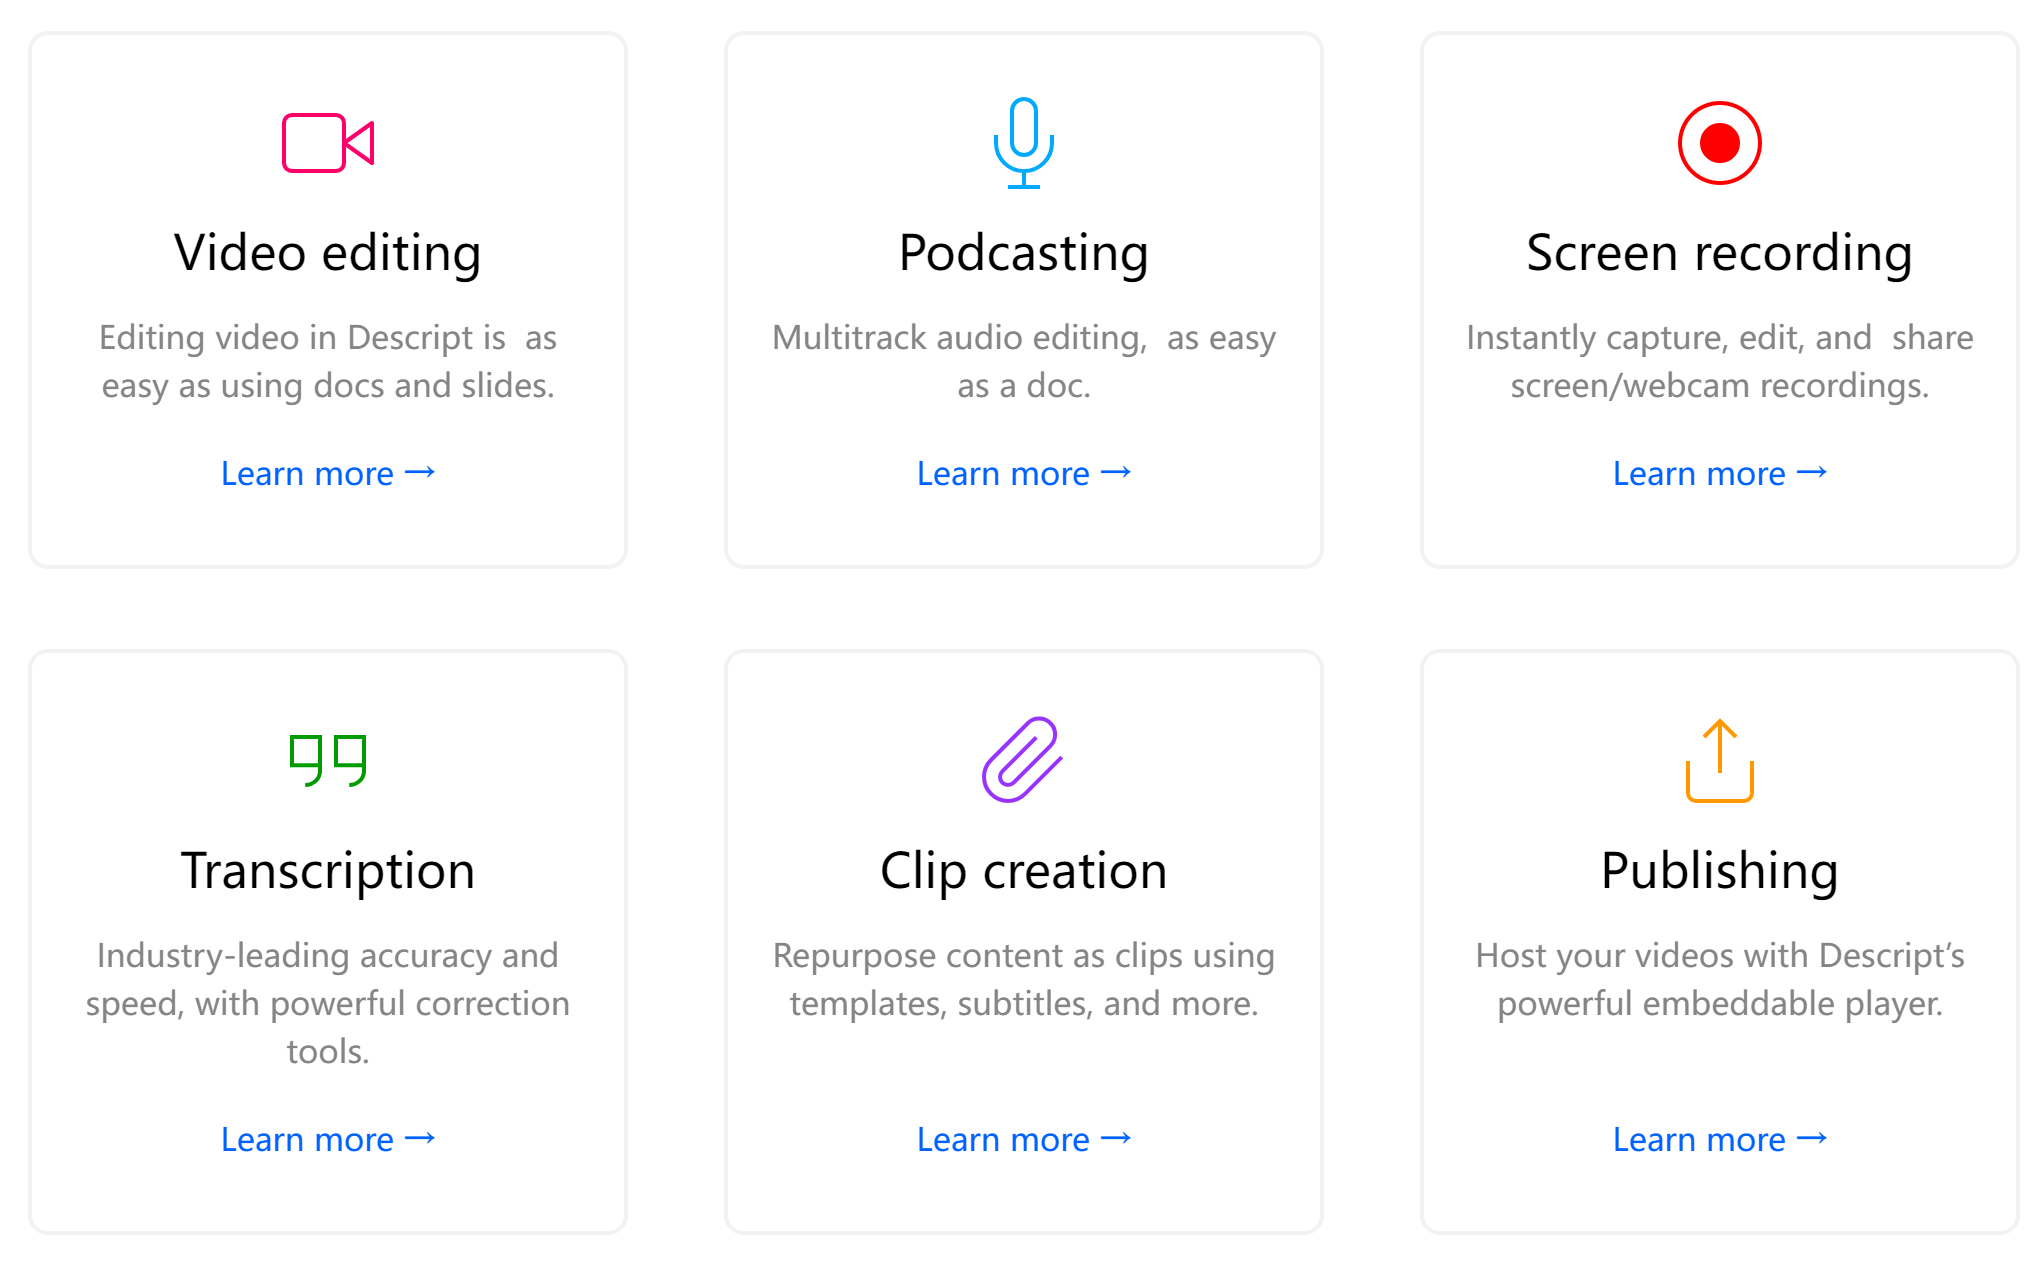Screen dimensions: 2034x1265
Task: Open Learn more under Podcasting
Action: pos(1023,473)
